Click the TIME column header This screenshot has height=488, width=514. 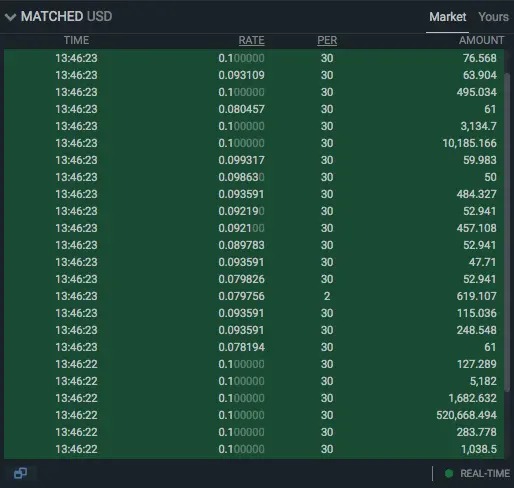pos(76,40)
